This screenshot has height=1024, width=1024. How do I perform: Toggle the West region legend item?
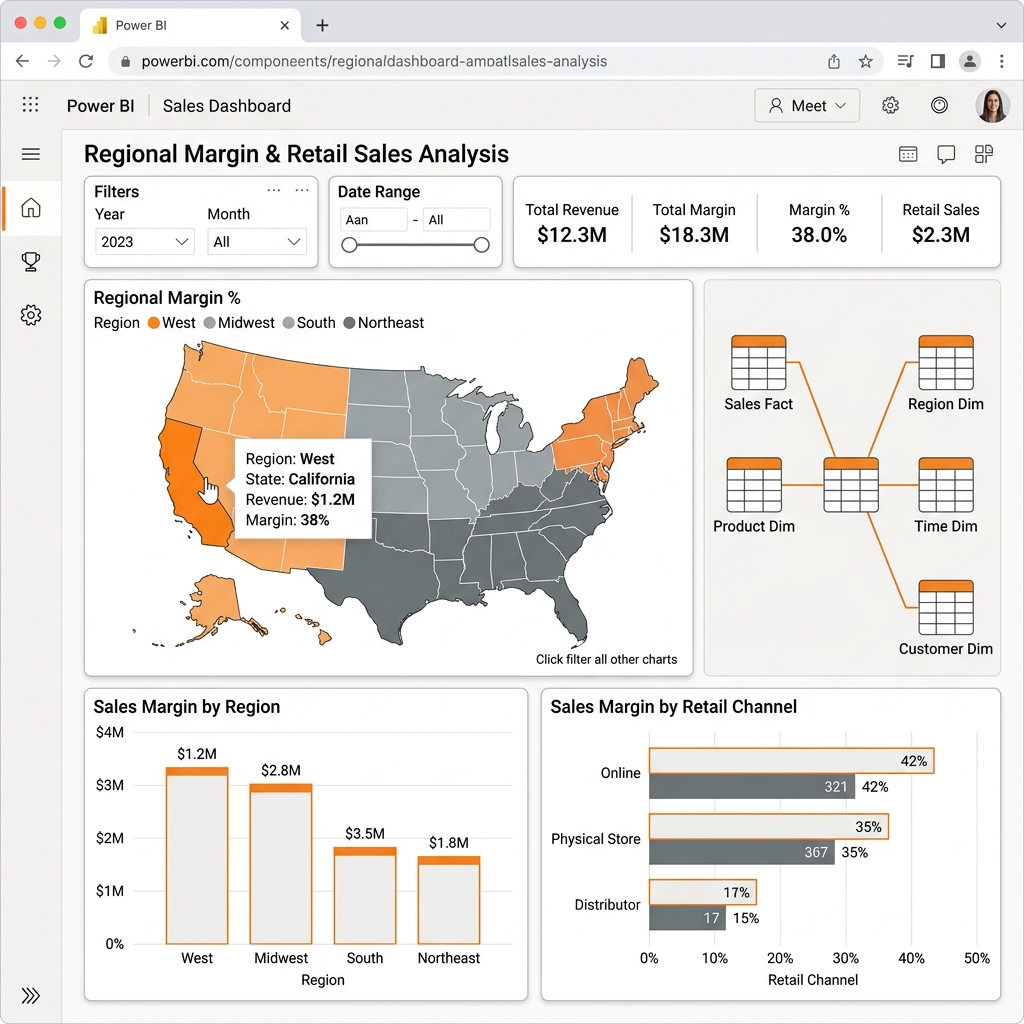tap(171, 323)
